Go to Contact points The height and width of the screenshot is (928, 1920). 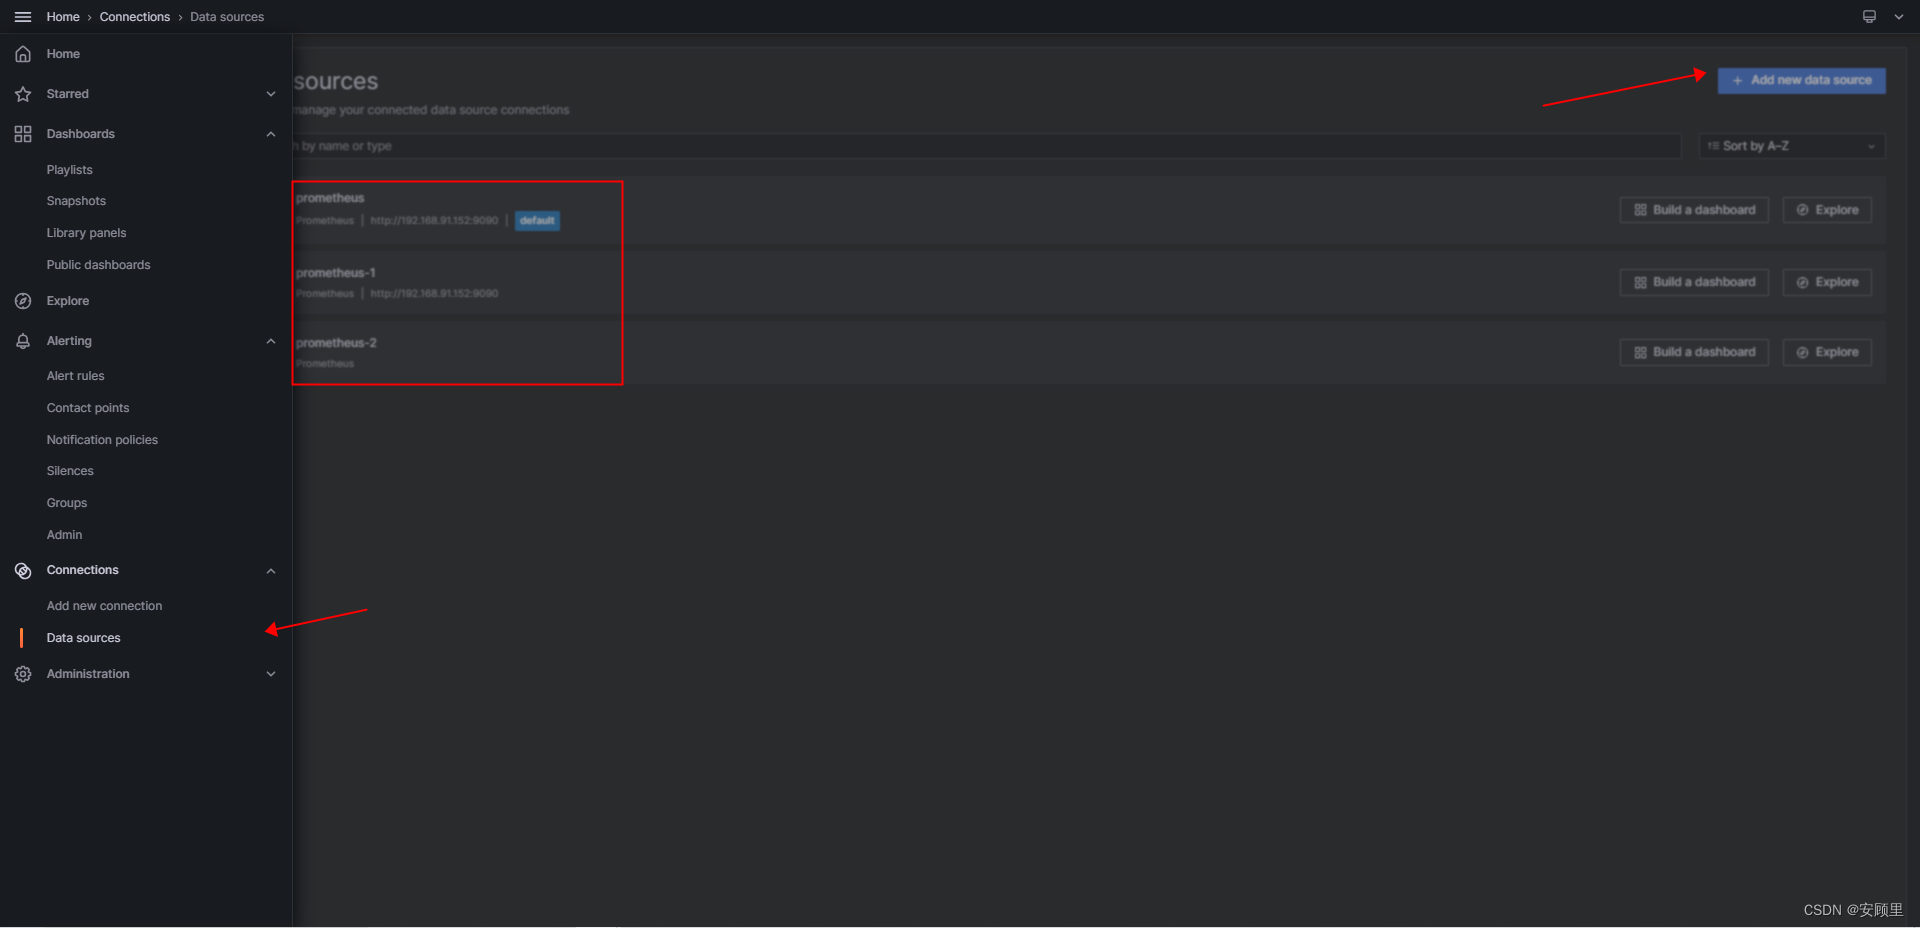tap(88, 408)
